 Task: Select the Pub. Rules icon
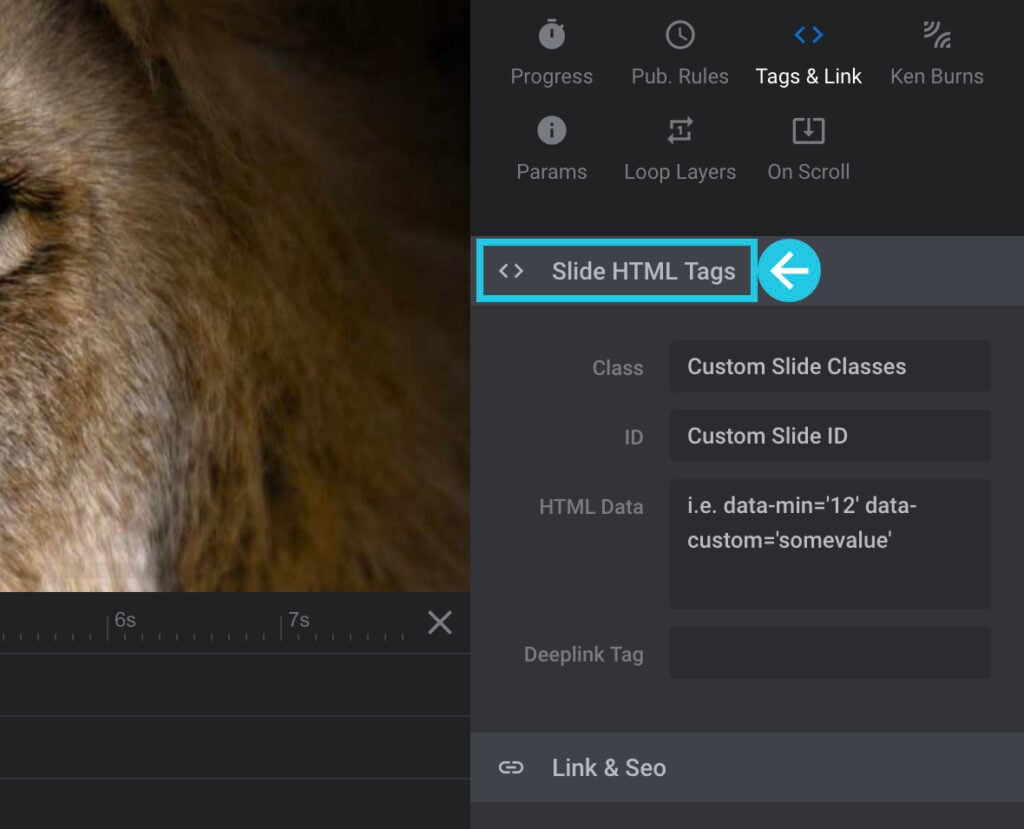click(680, 35)
